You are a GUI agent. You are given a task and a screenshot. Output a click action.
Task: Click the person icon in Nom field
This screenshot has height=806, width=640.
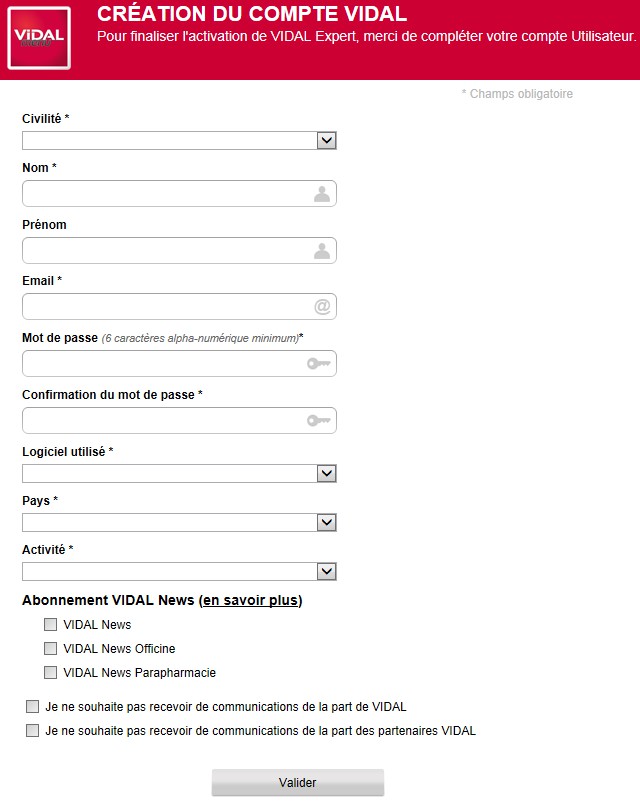tap(321, 194)
